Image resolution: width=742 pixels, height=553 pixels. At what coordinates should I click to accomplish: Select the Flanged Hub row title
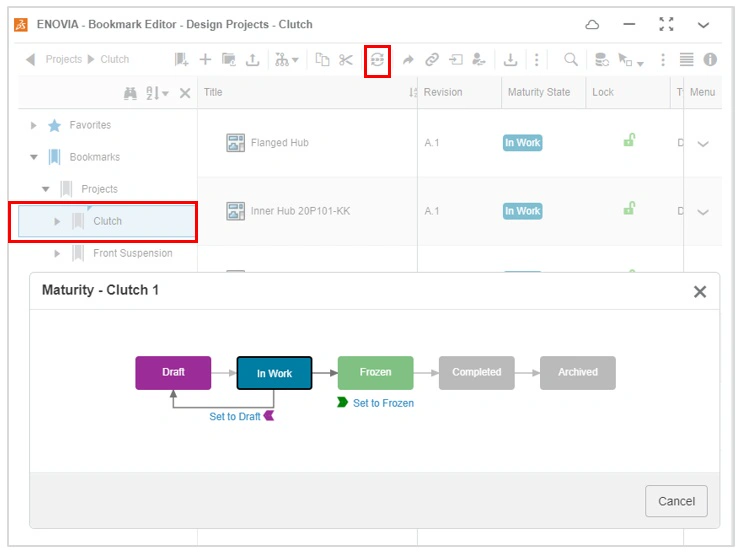point(280,143)
